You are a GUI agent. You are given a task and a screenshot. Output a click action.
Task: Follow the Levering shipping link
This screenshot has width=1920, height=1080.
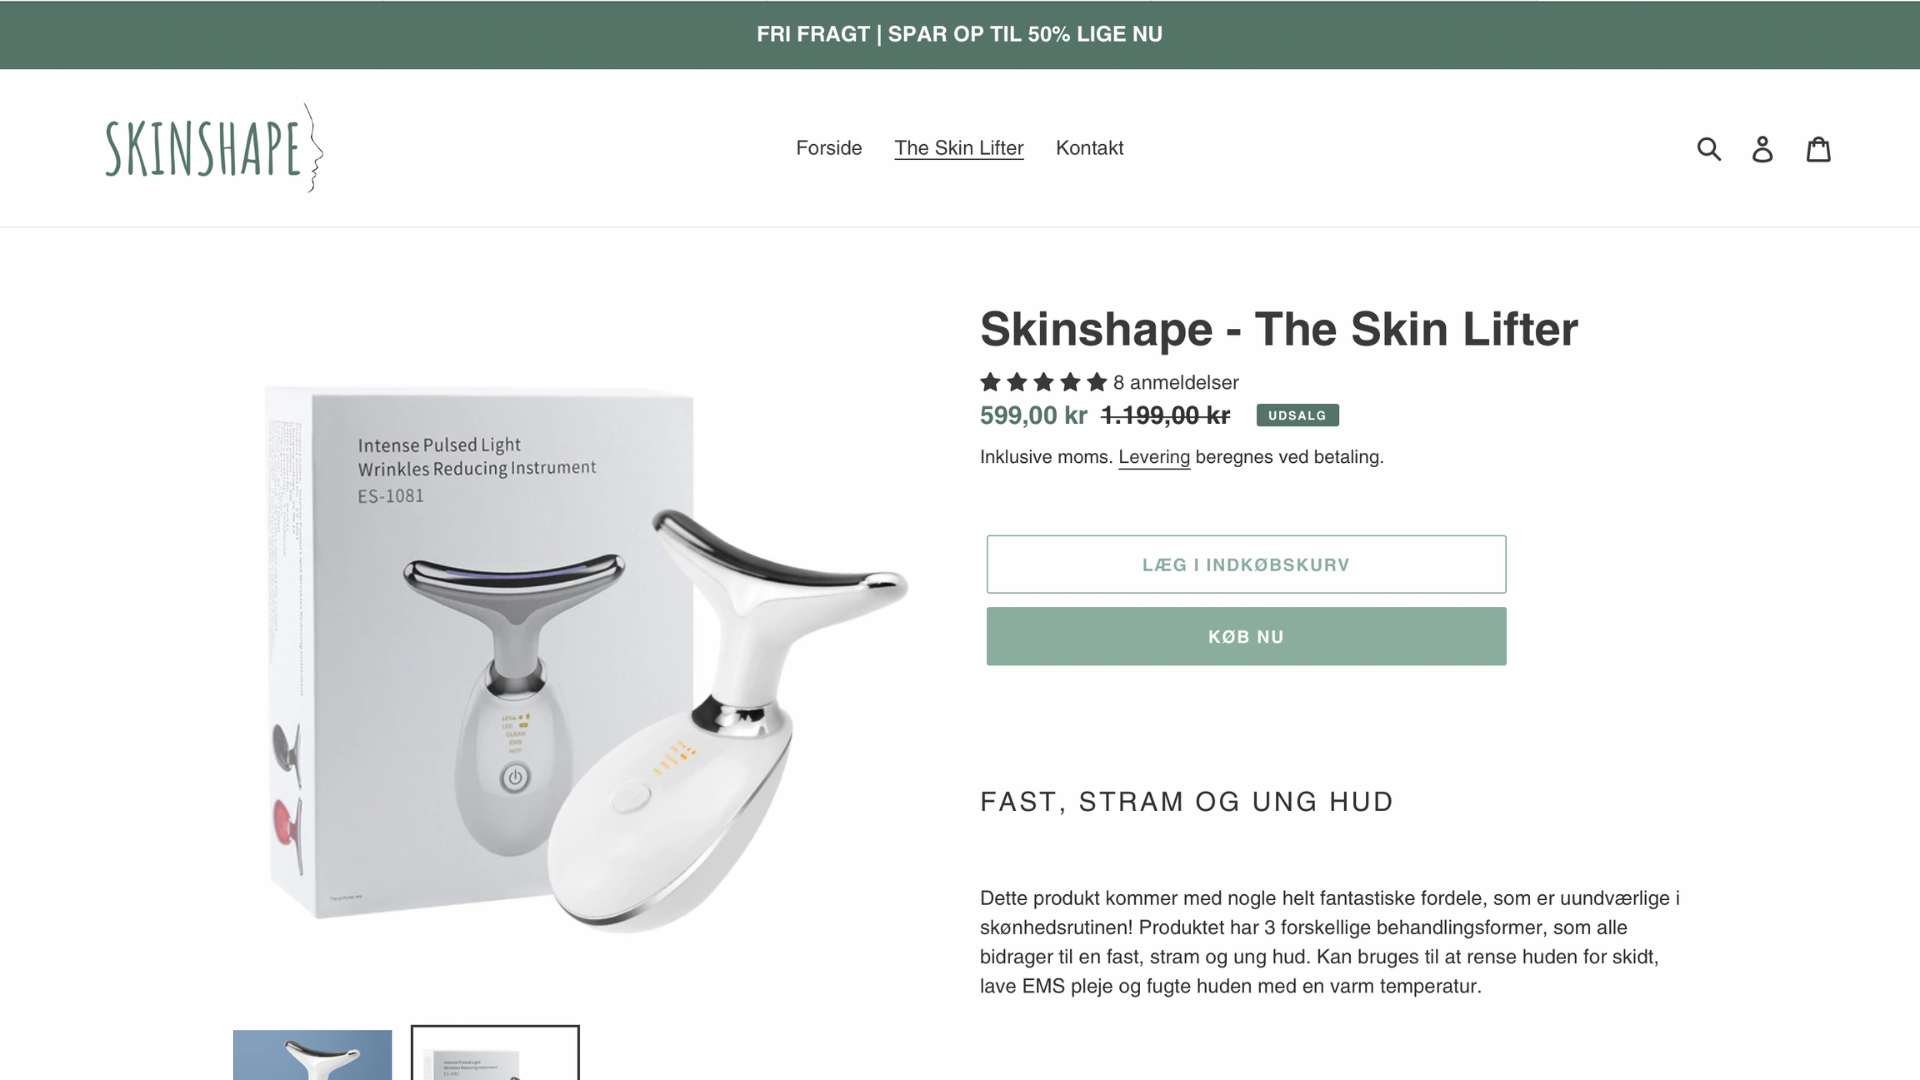pos(1154,457)
